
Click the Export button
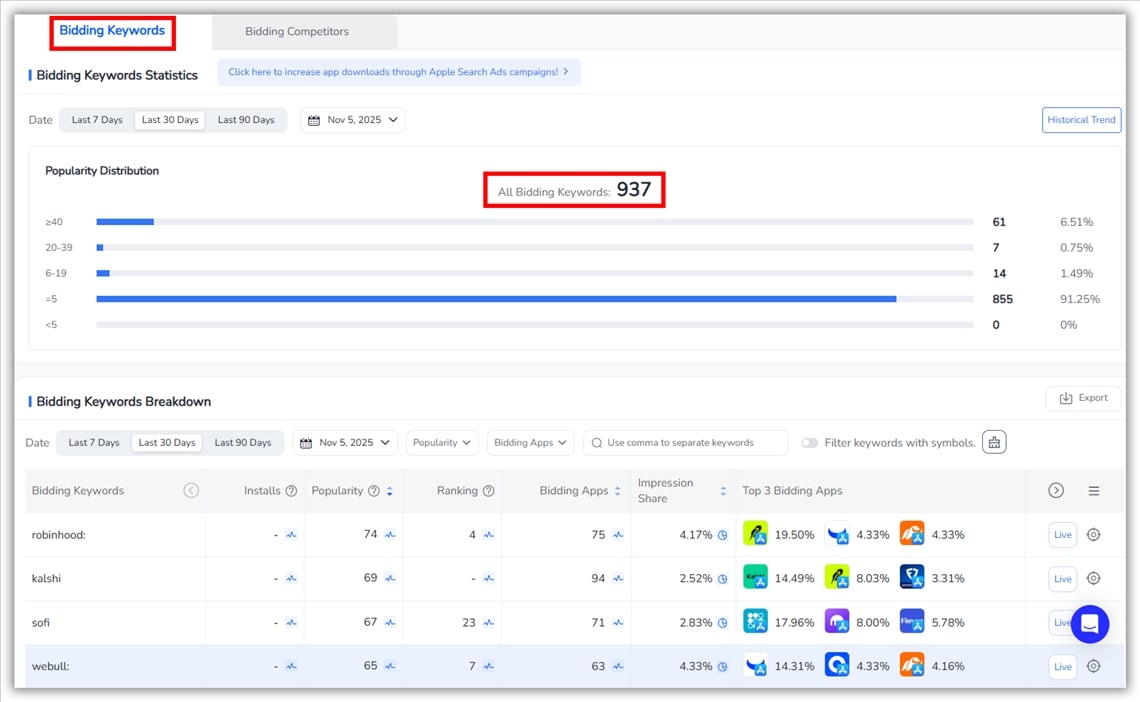point(1083,398)
